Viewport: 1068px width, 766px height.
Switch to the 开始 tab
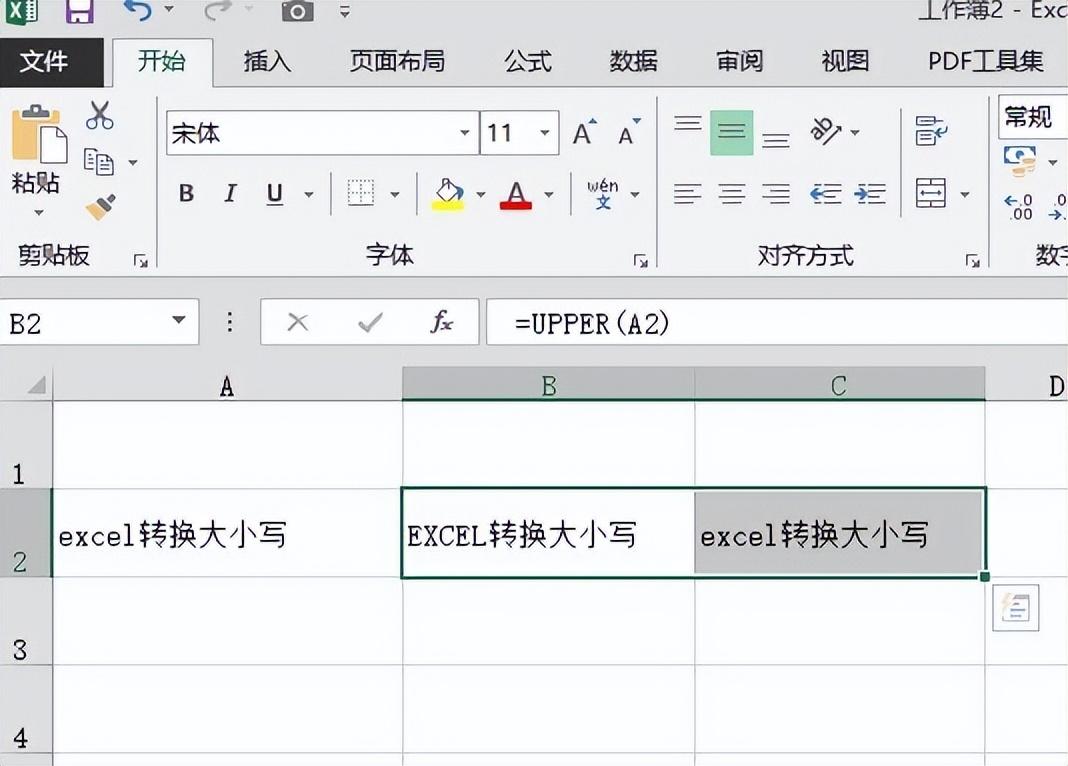coord(162,62)
